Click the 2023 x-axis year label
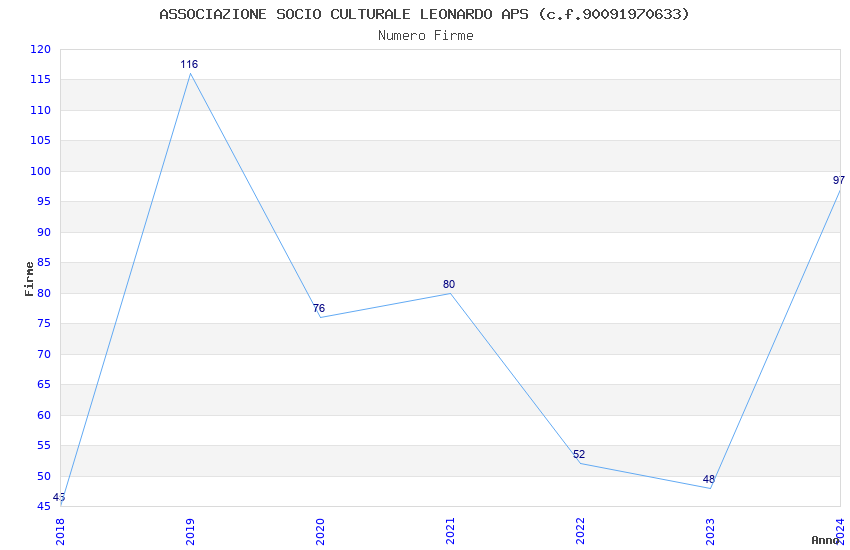The image size is (850, 550). tap(710, 532)
